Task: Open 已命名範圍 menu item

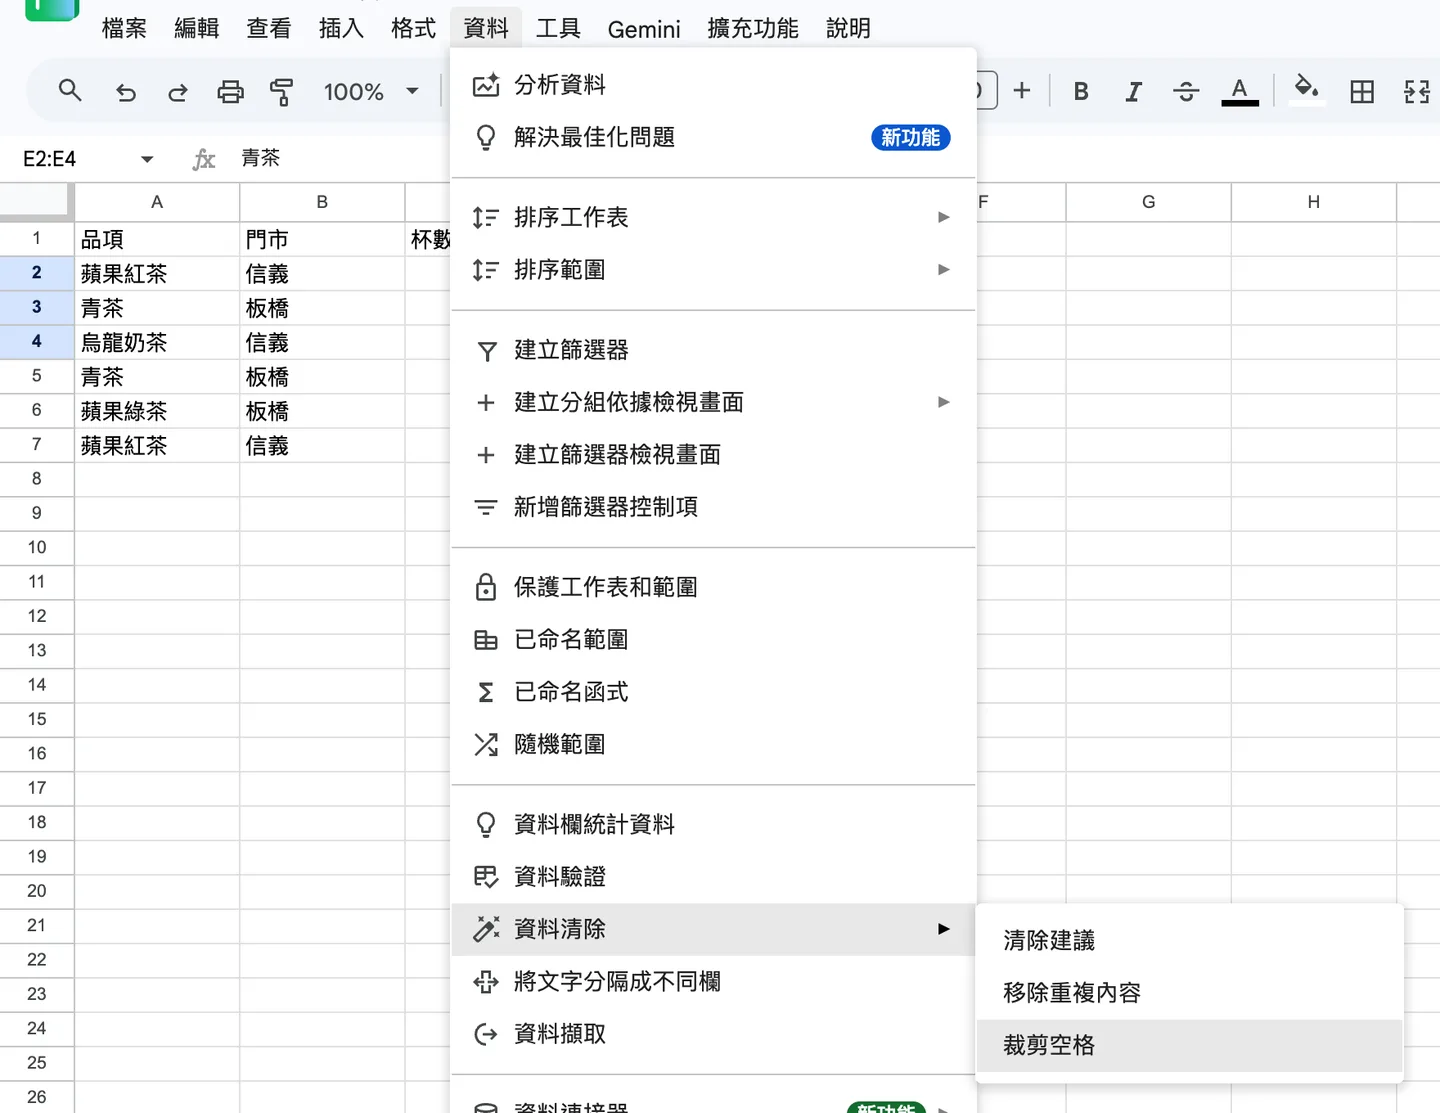Action: click(x=713, y=640)
